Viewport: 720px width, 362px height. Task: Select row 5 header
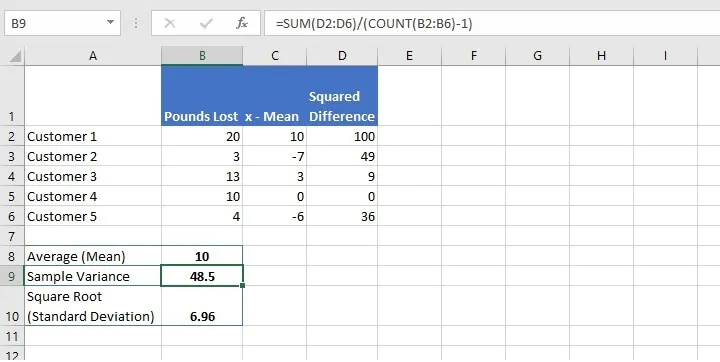12,196
